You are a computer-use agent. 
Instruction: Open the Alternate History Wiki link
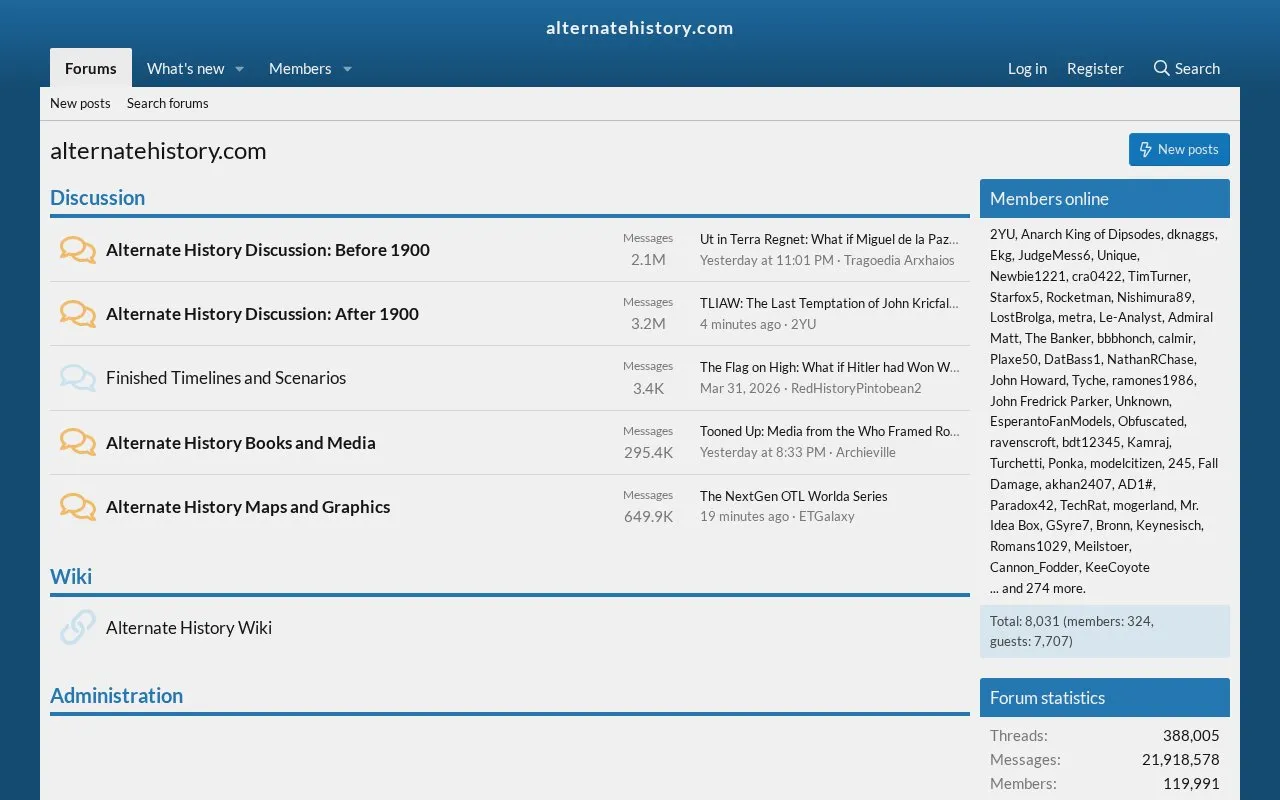pos(189,628)
